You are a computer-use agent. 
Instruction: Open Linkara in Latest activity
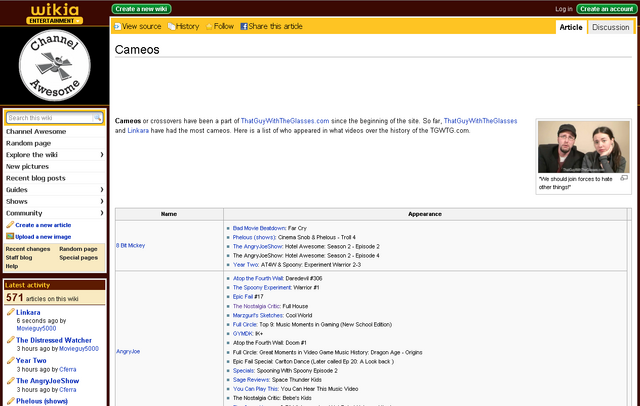[28, 312]
